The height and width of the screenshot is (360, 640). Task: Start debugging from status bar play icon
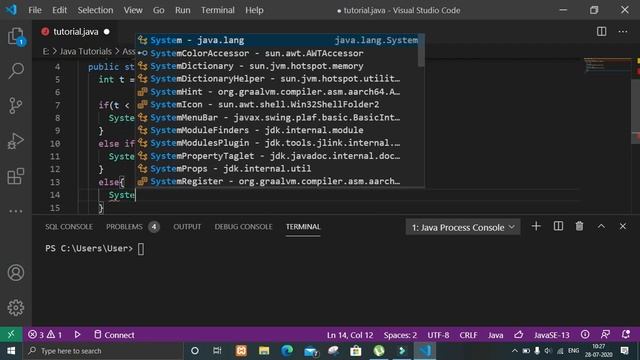click(77, 335)
